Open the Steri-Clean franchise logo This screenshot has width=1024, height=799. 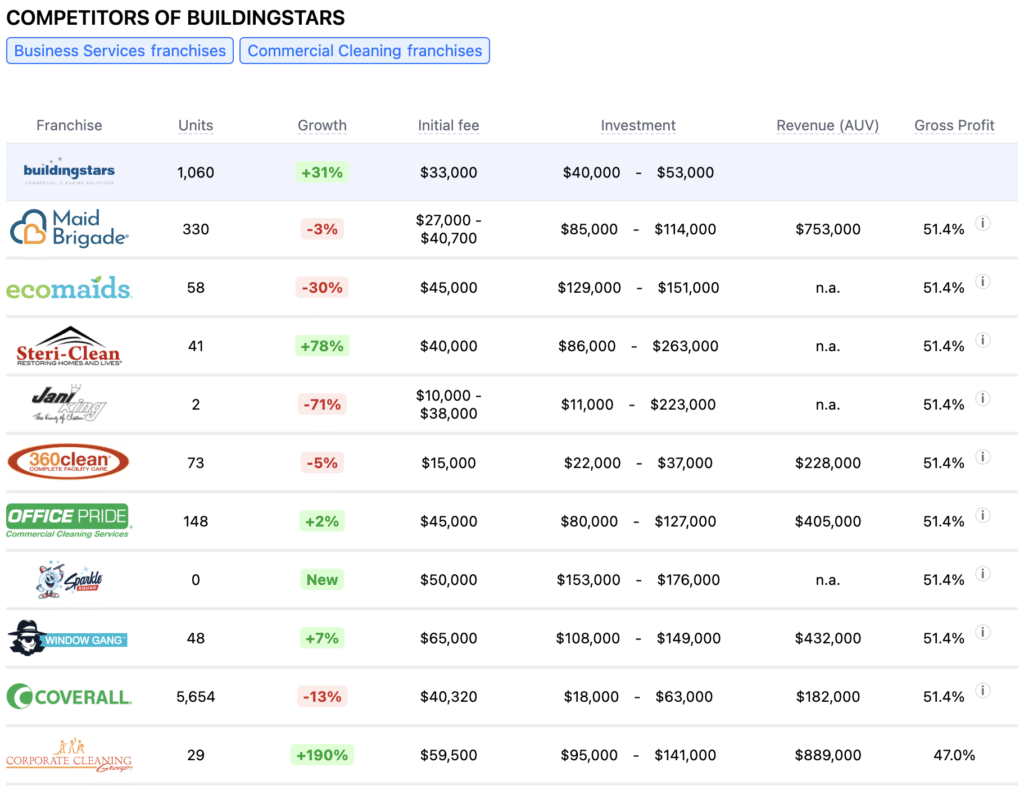pyautogui.click(x=69, y=346)
